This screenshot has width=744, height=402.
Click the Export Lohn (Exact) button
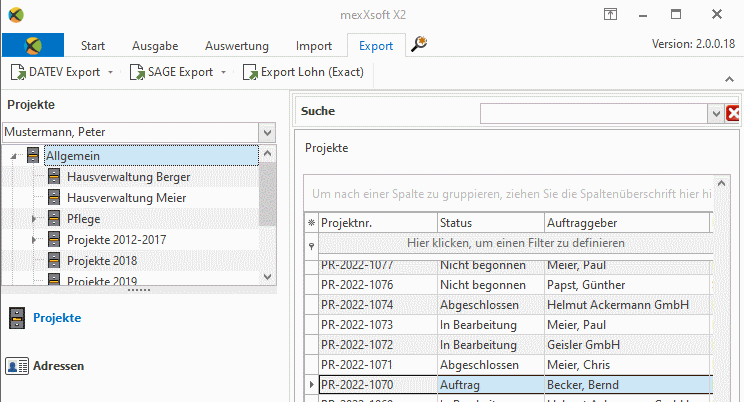[x=304, y=72]
